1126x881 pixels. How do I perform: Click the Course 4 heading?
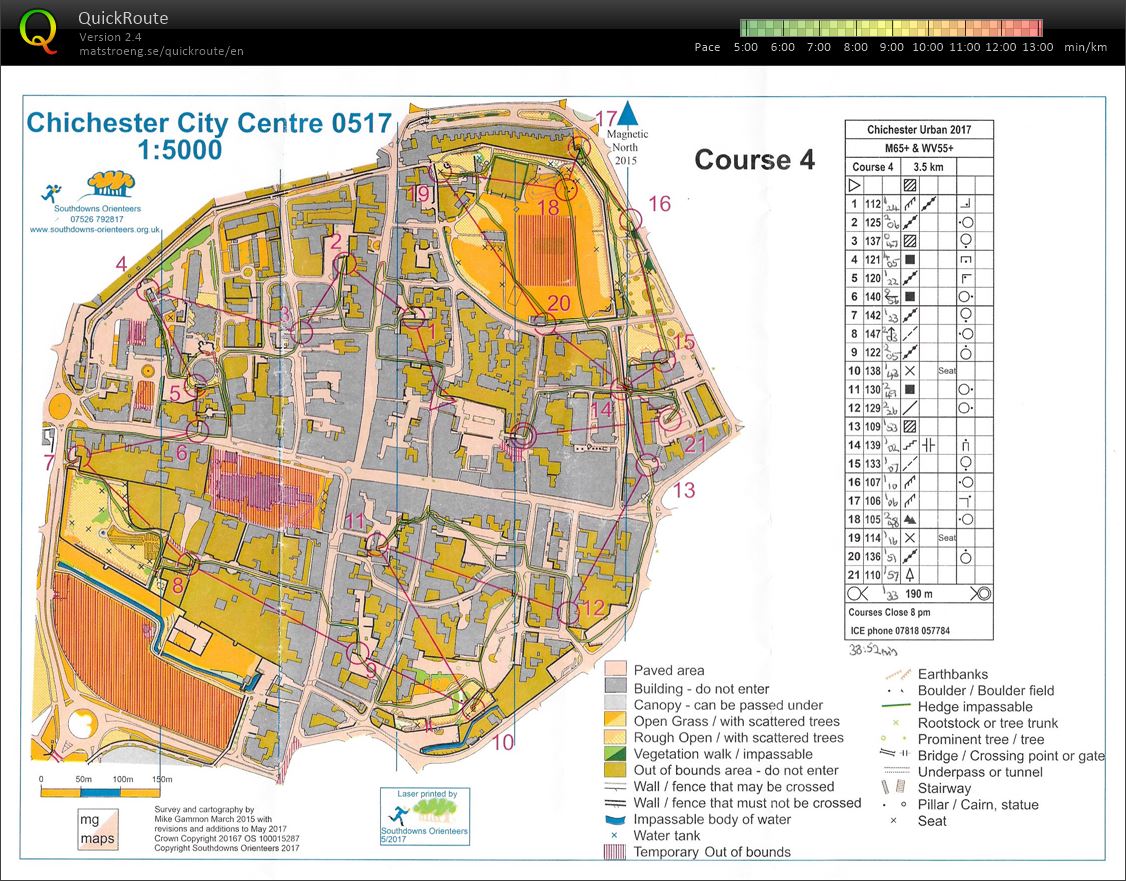pyautogui.click(x=754, y=159)
